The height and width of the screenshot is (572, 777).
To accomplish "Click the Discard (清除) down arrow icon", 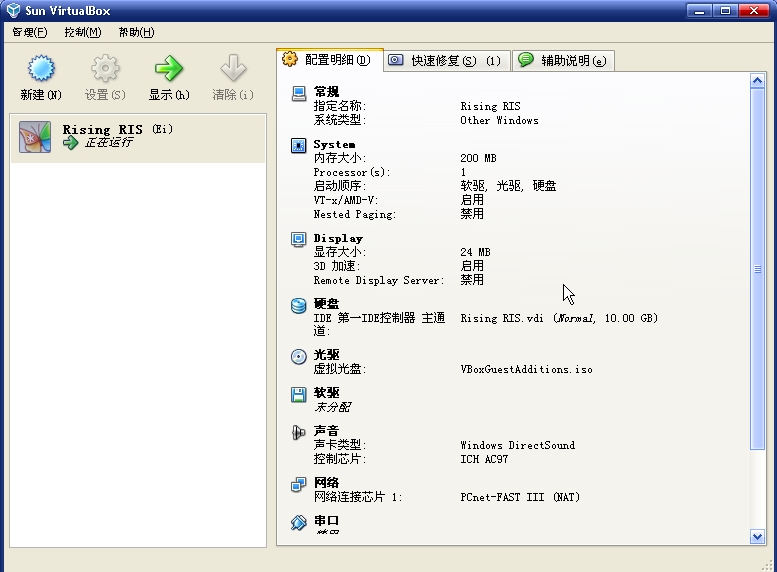I will [x=233, y=70].
